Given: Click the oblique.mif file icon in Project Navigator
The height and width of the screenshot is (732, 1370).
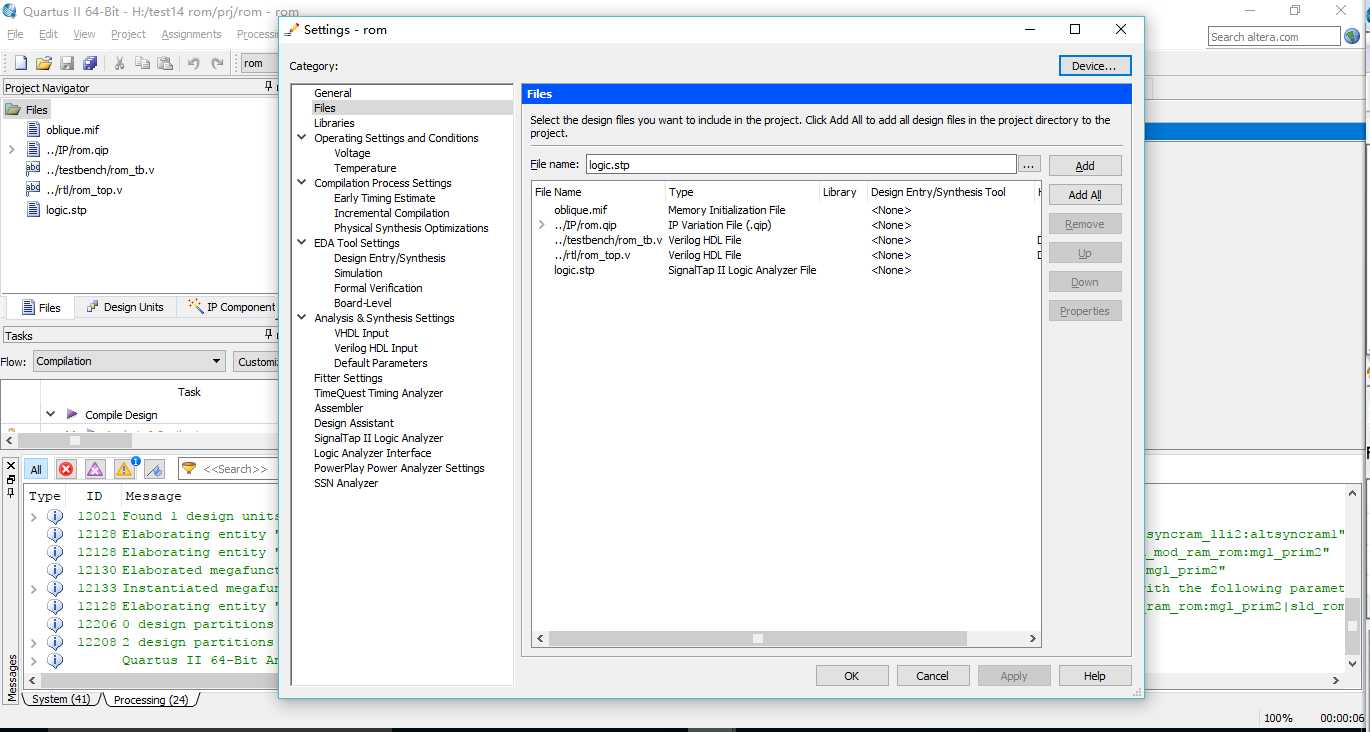Looking at the screenshot, I should (x=34, y=130).
